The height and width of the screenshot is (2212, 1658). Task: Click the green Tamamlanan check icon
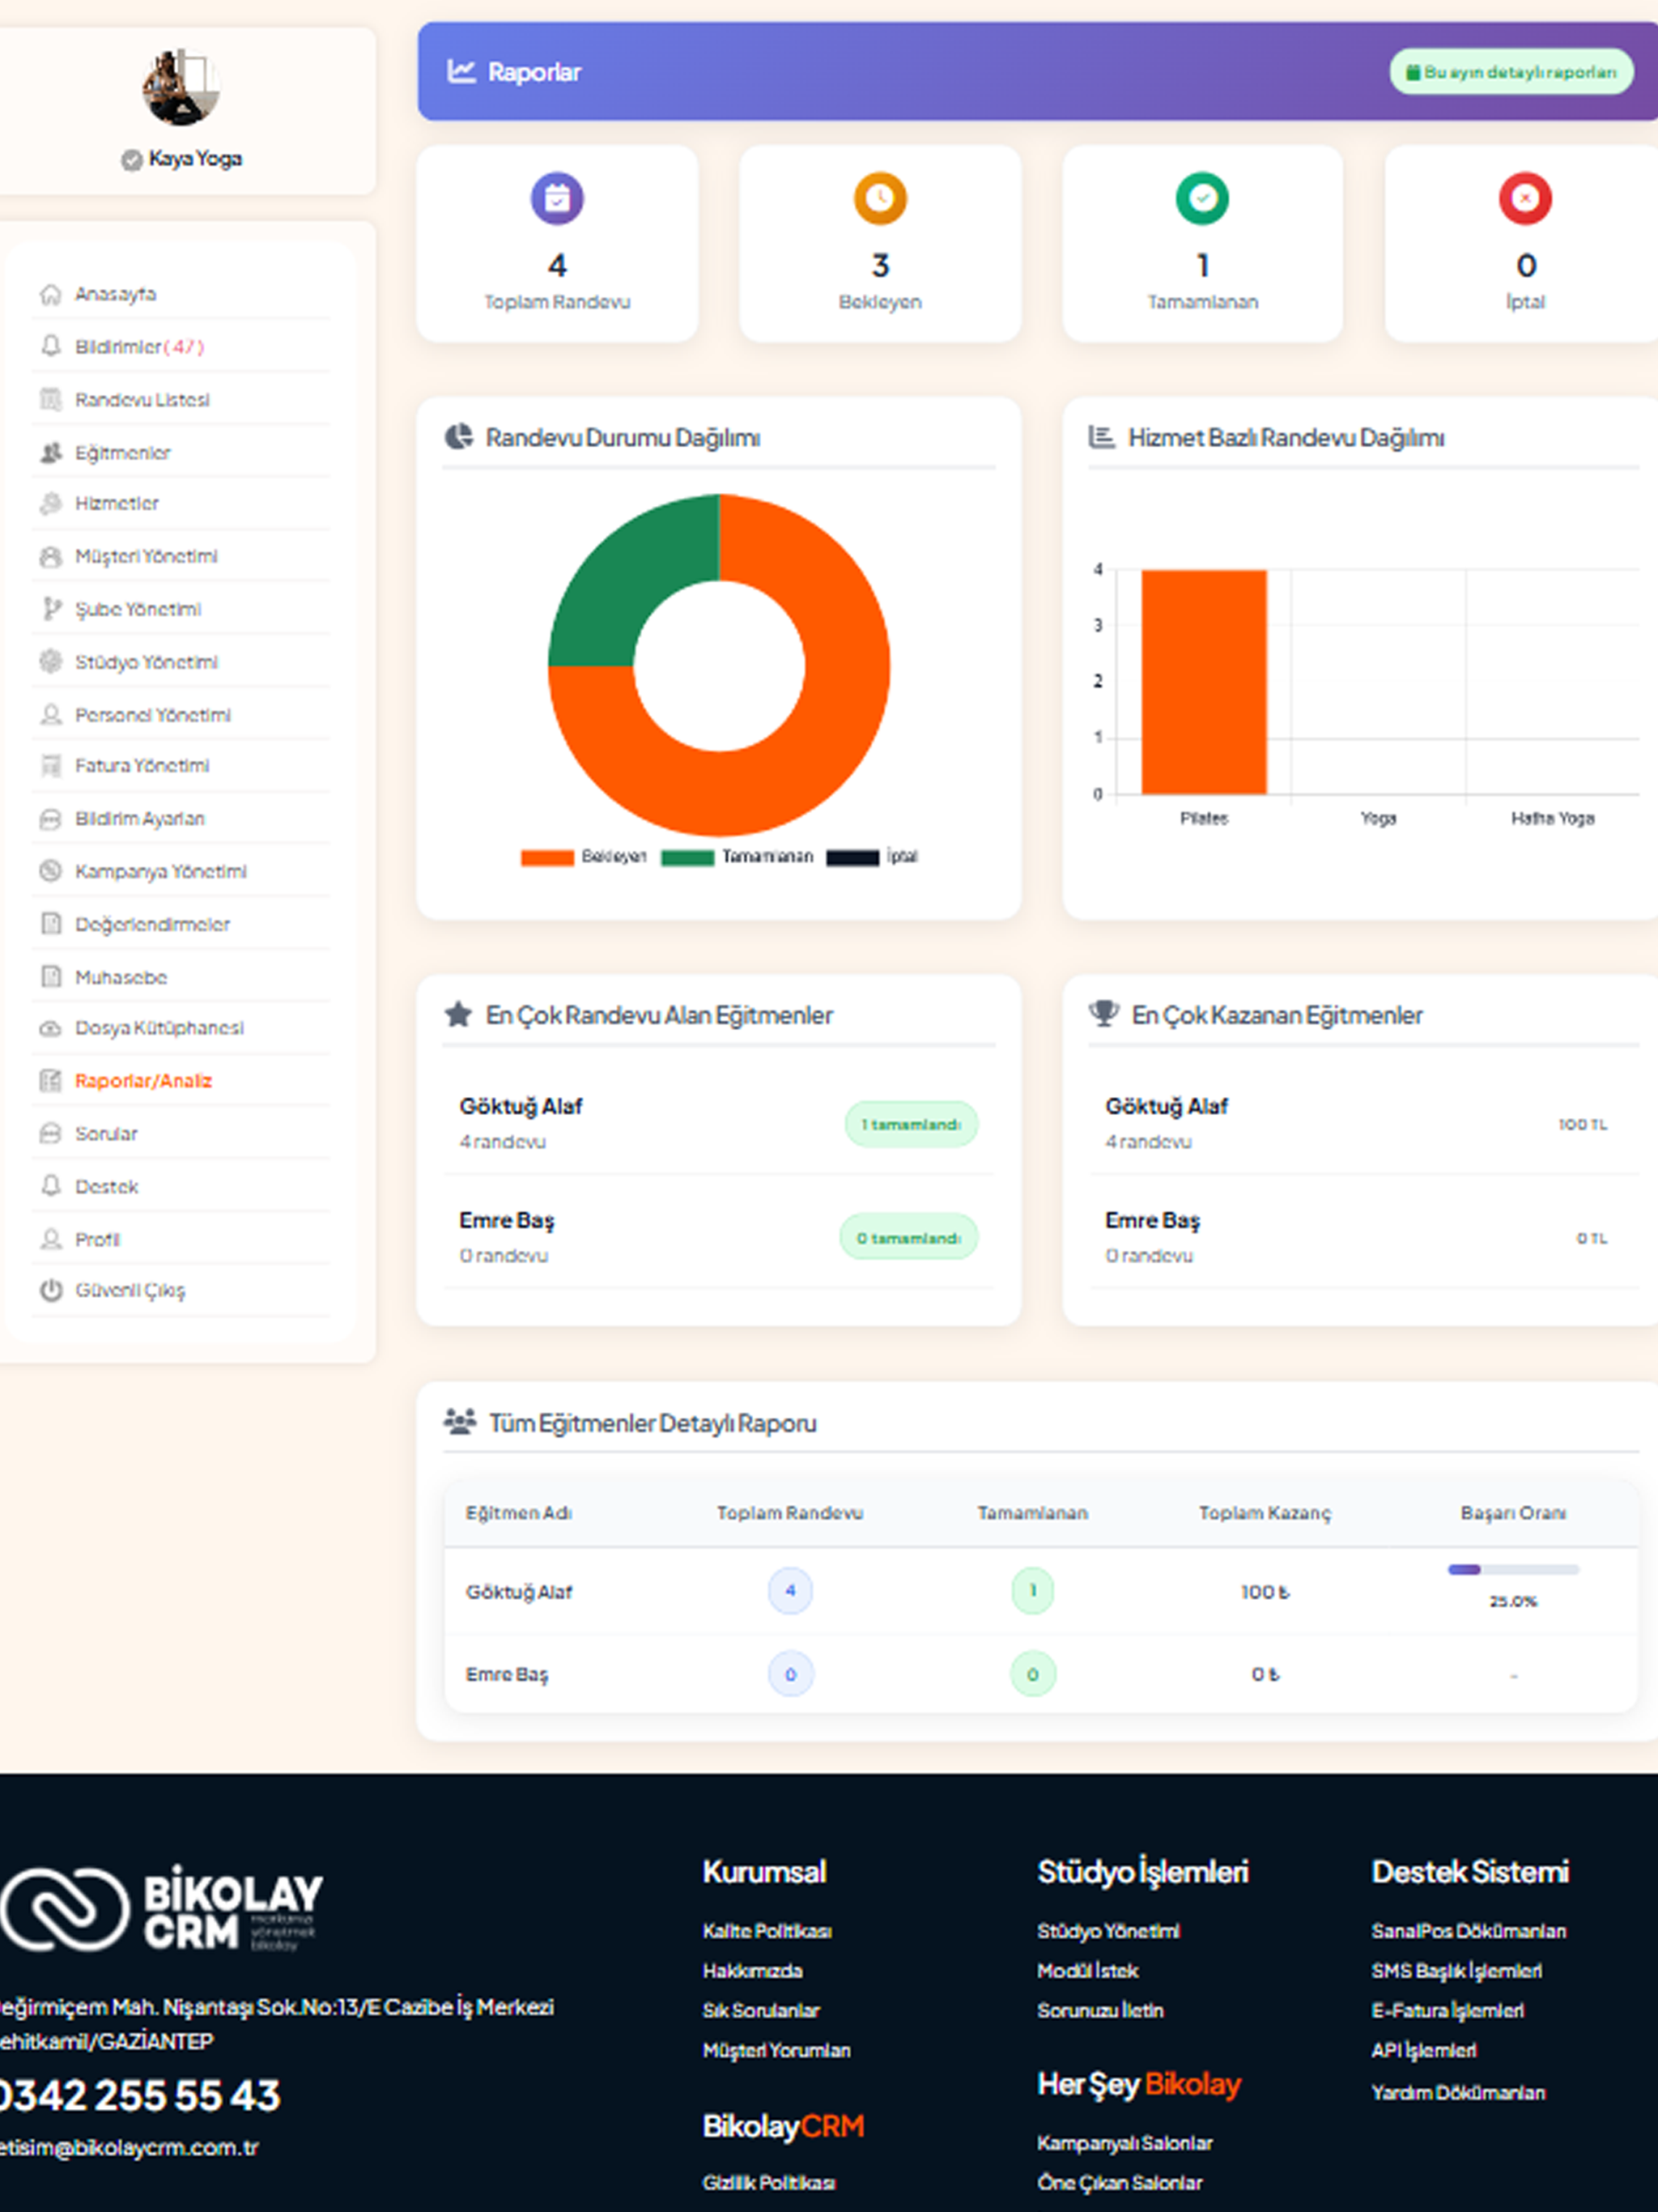tap(1202, 198)
